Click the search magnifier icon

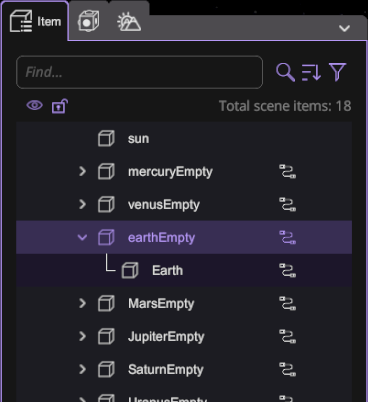point(285,72)
